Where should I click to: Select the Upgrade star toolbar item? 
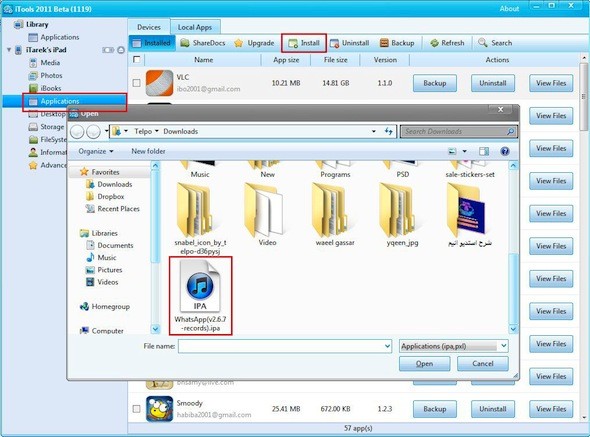(254, 43)
